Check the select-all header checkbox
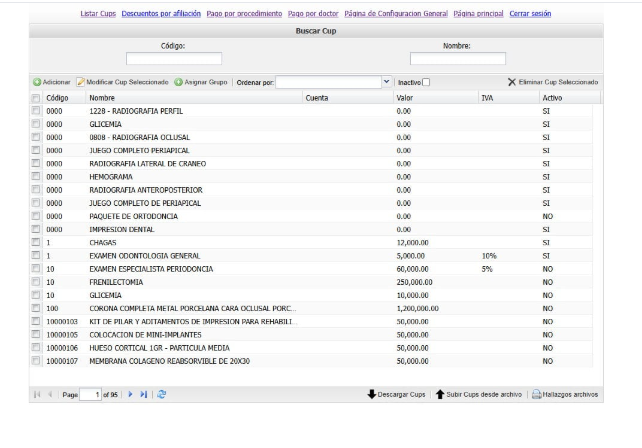The image size is (642, 448). click(37, 98)
